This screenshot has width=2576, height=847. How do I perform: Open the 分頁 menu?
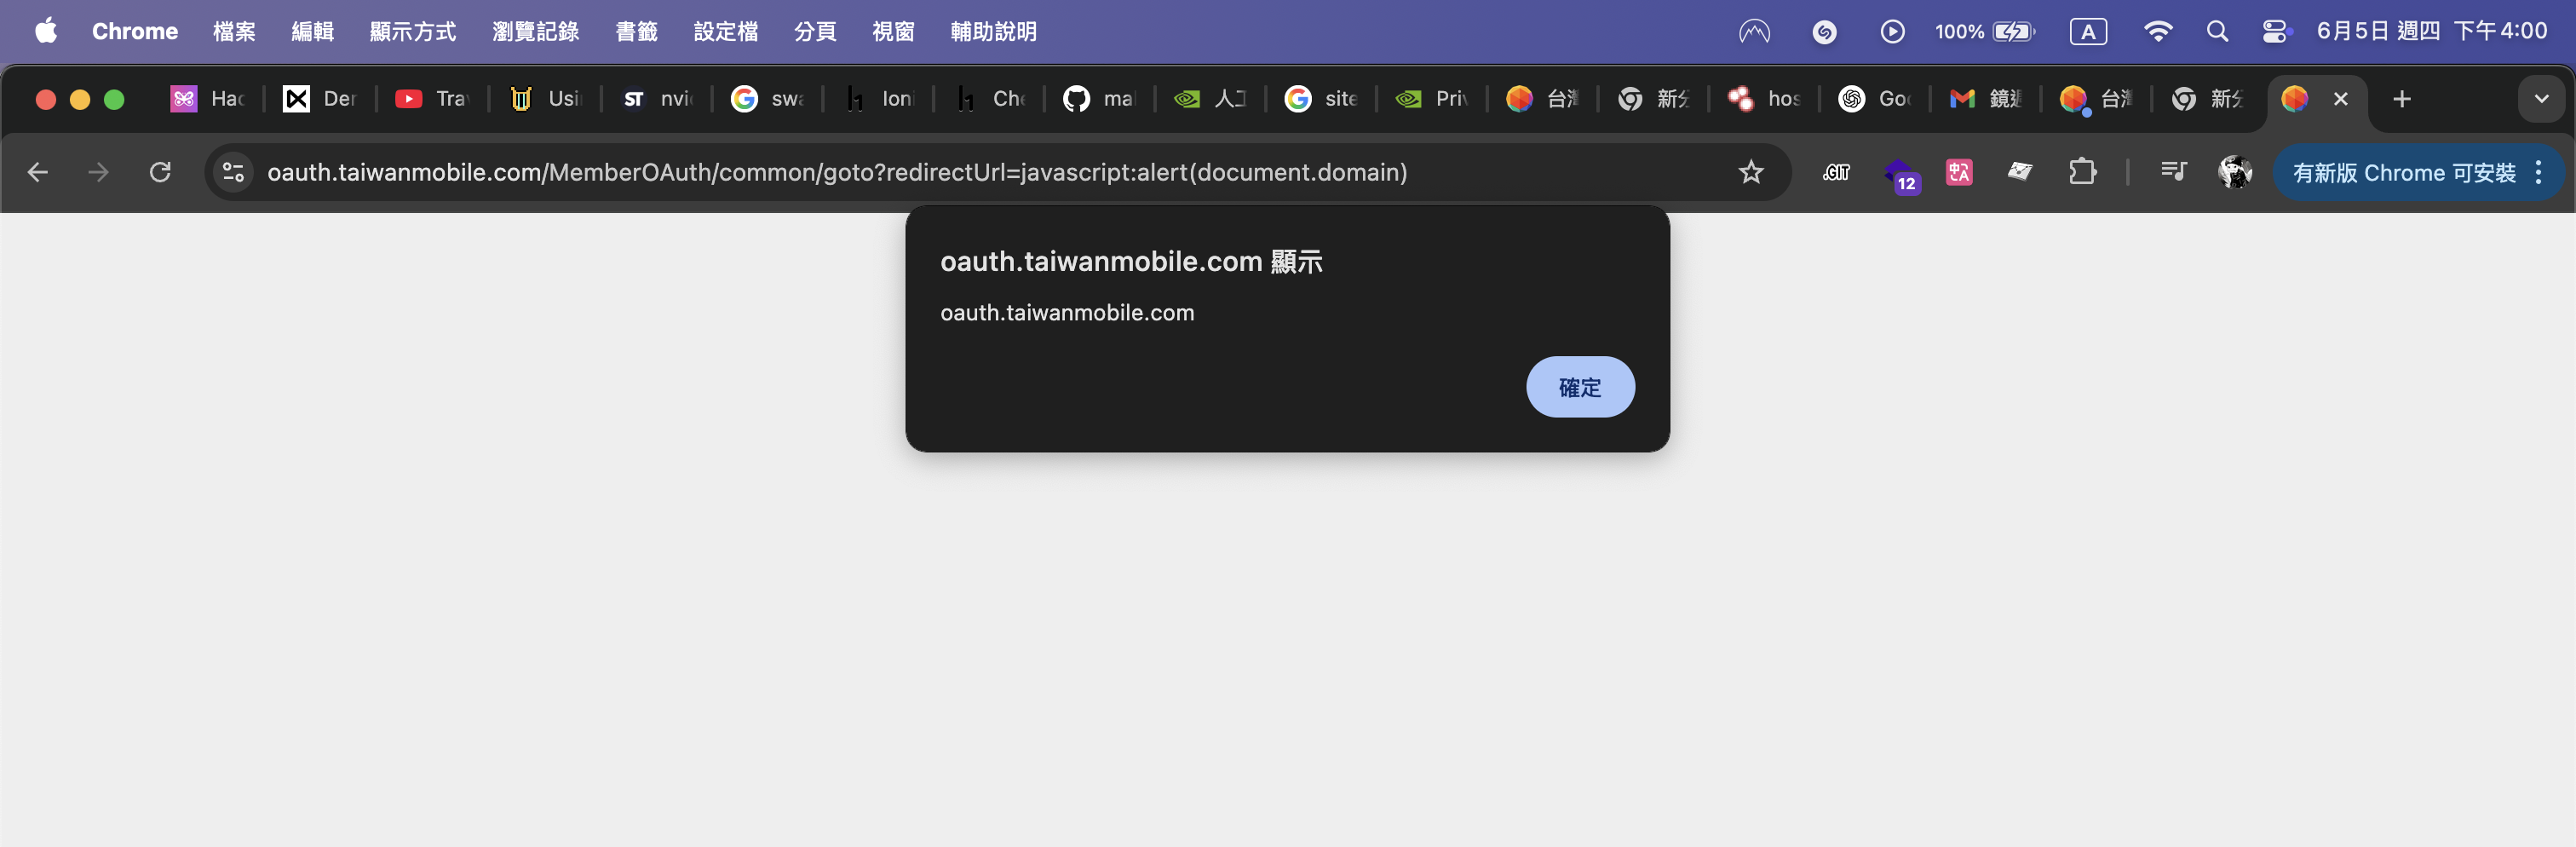814,31
